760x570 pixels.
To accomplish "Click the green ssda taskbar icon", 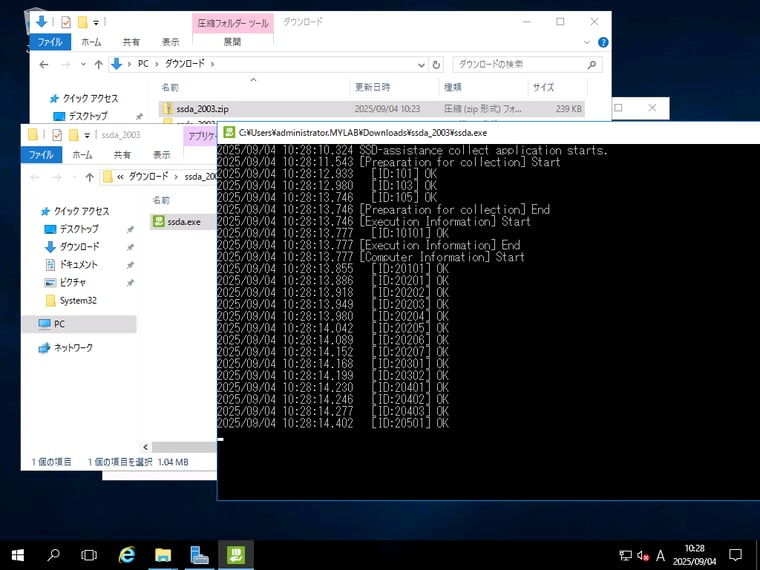I will point(236,554).
